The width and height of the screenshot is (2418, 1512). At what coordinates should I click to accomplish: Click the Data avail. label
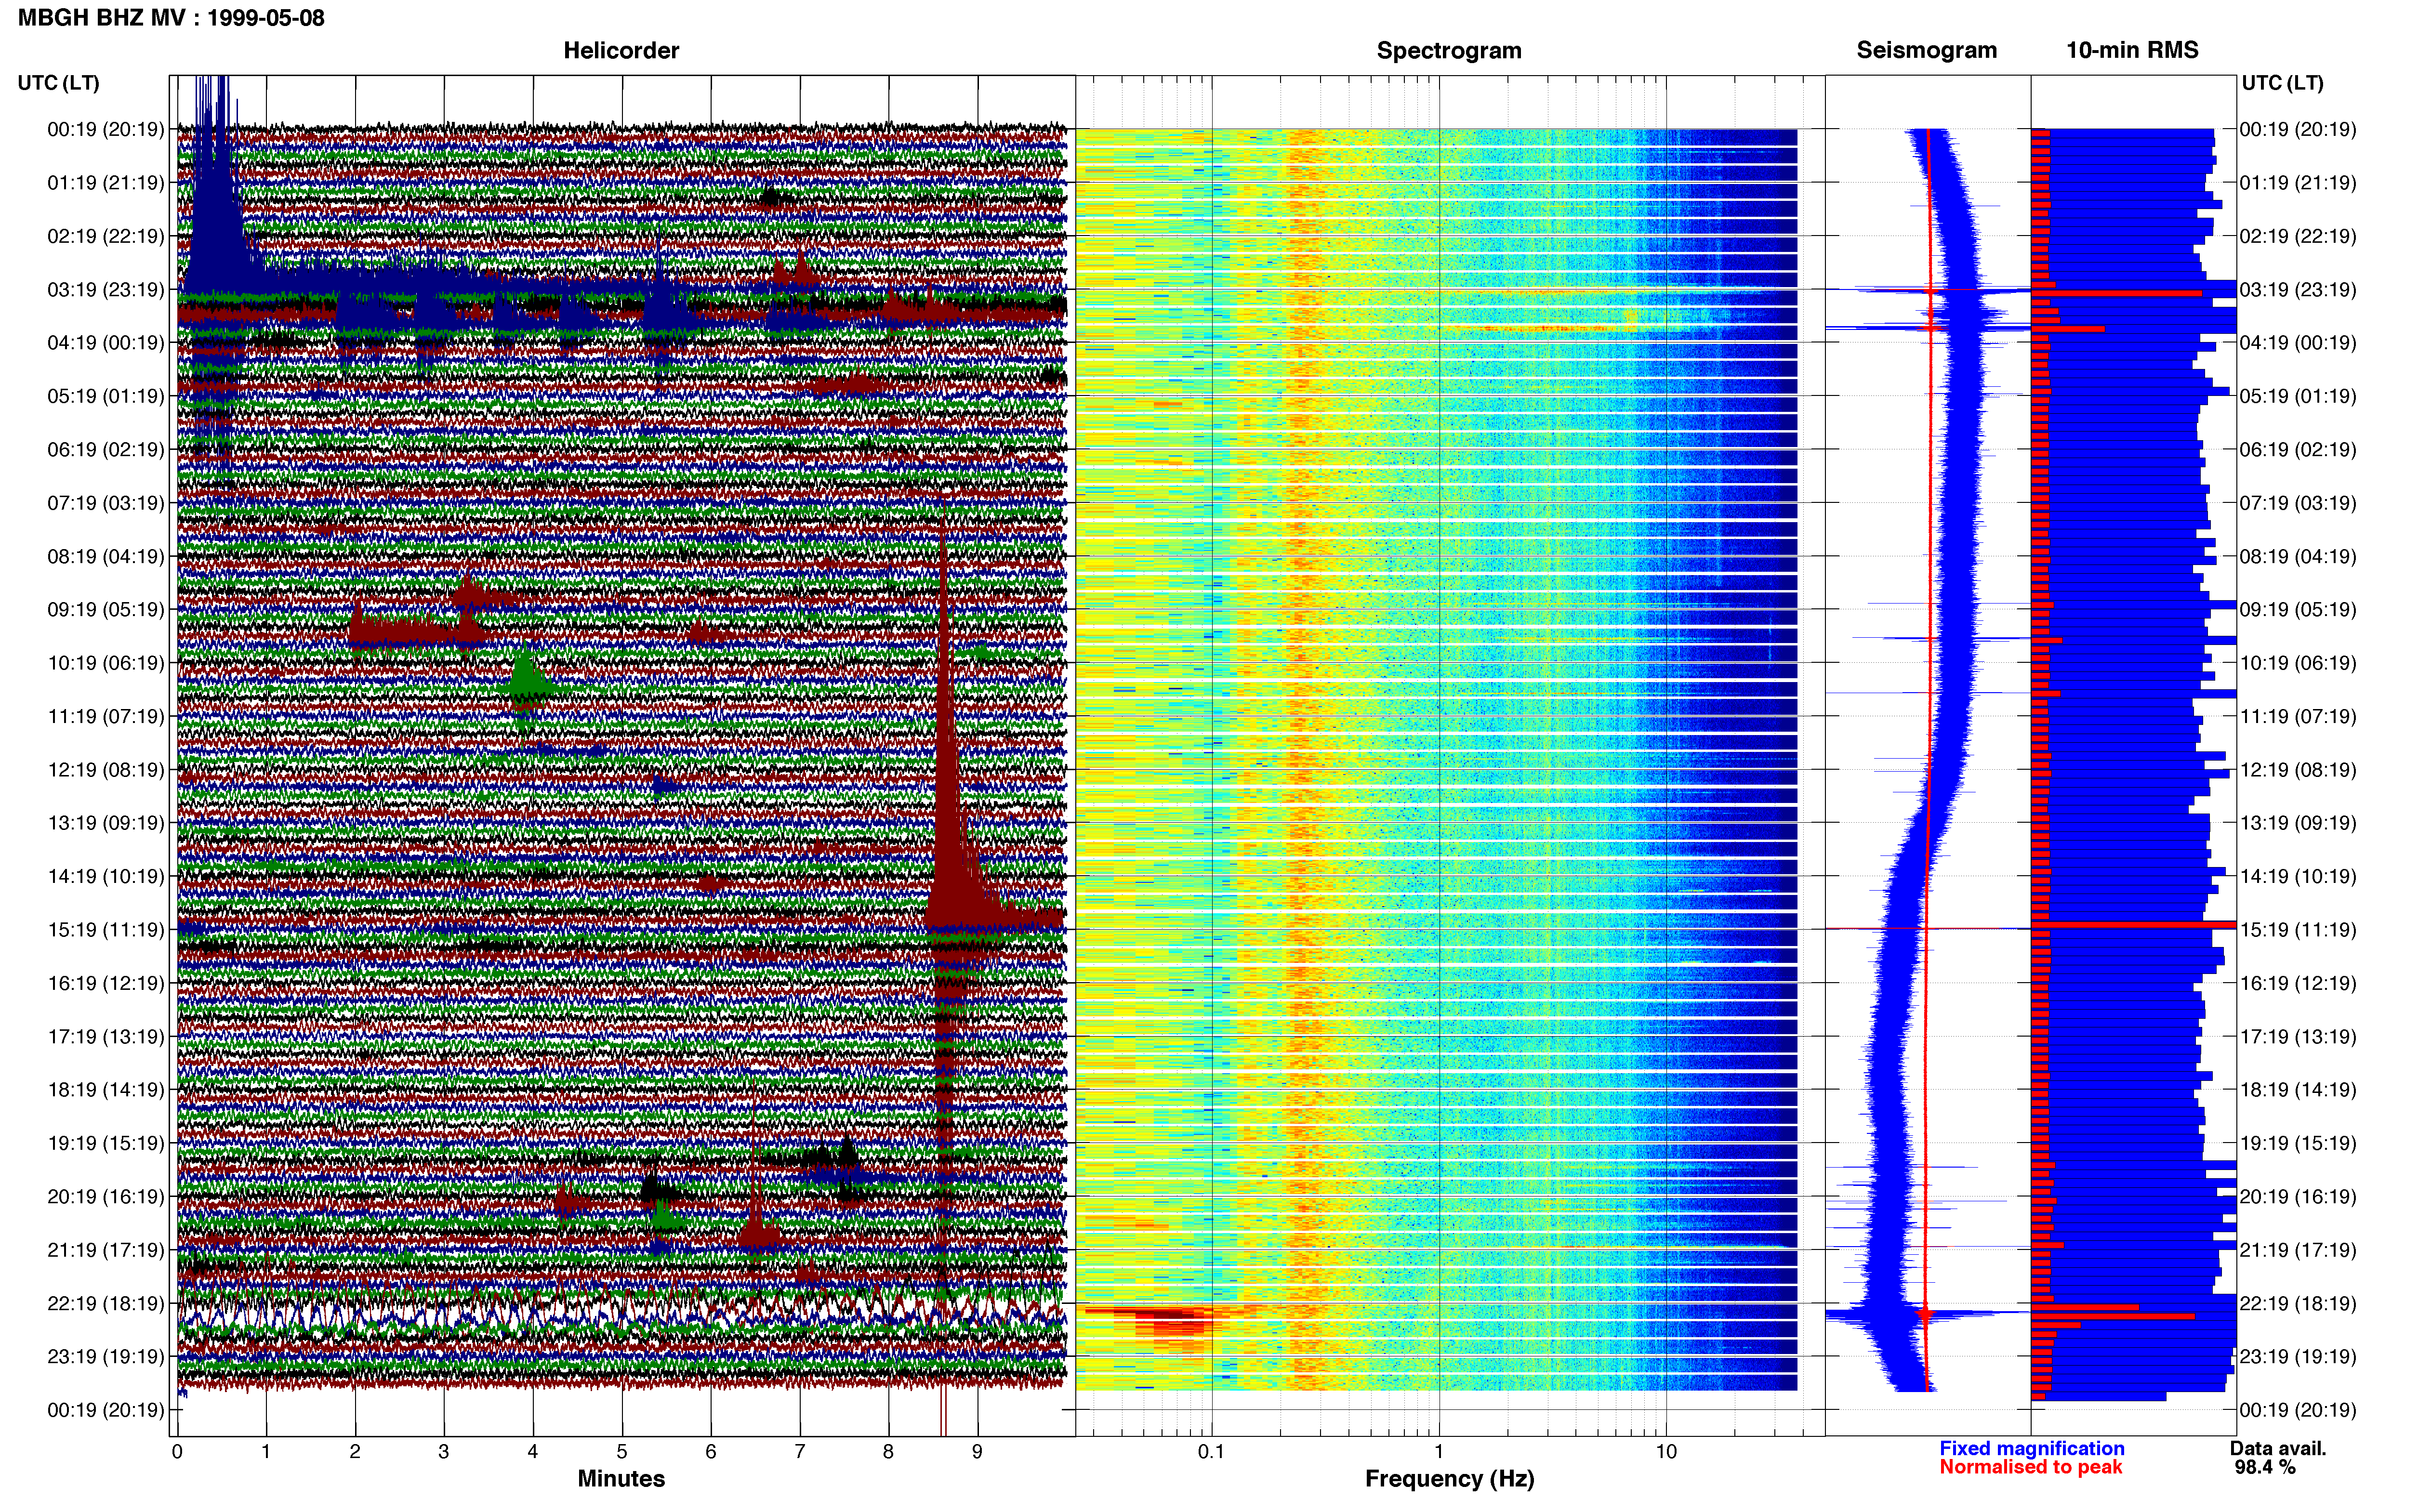tap(2278, 1448)
